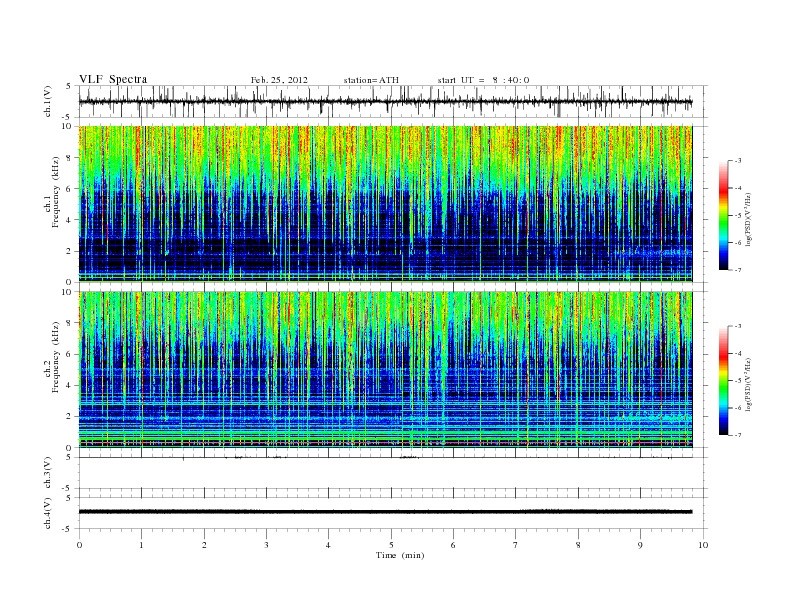Click time axis tick label "1"
The image size is (792, 612).
point(141,545)
